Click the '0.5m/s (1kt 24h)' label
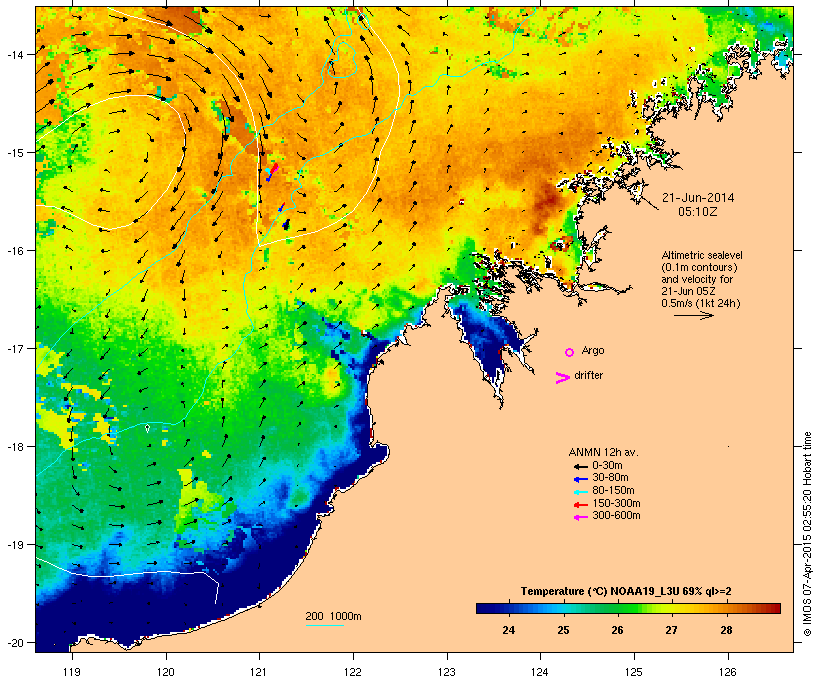The width and height of the screenshot is (820, 680). tap(701, 303)
